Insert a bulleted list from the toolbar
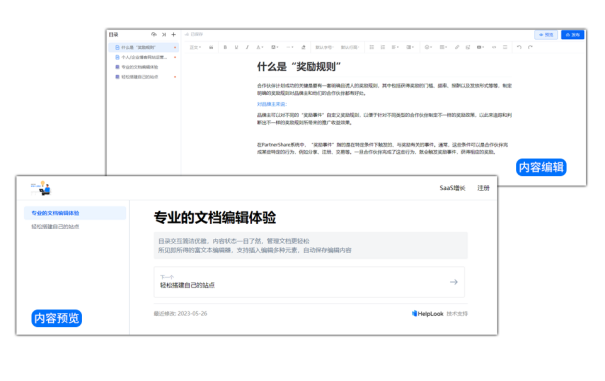The height and width of the screenshot is (381, 605). coord(372,47)
